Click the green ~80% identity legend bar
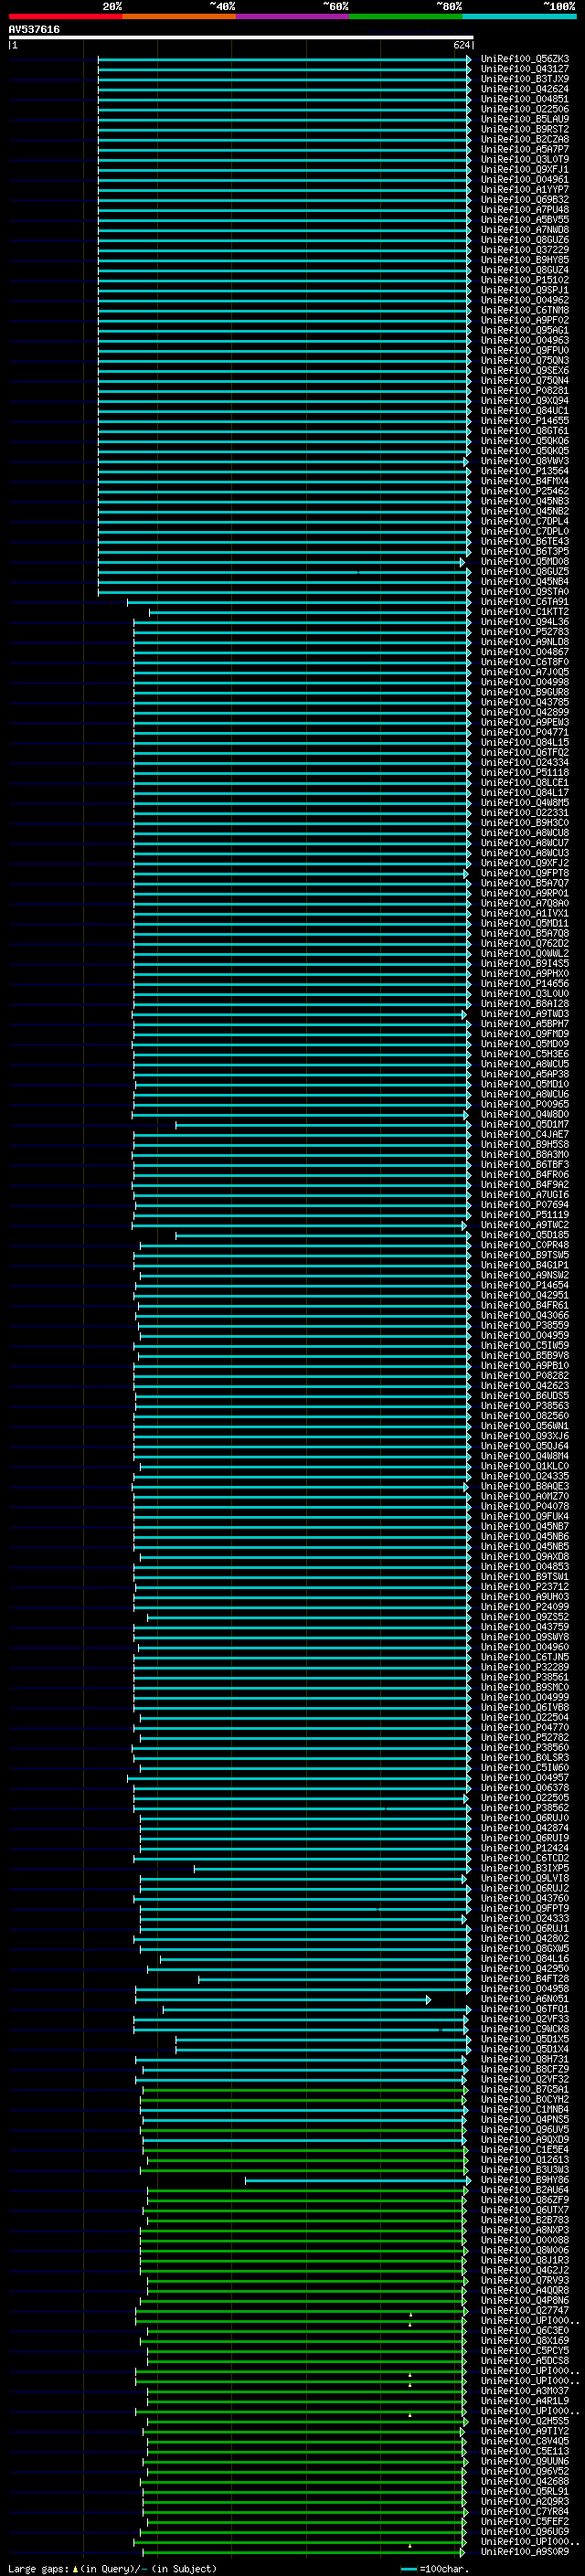Screen dimensions: 585x2576 point(406,16)
